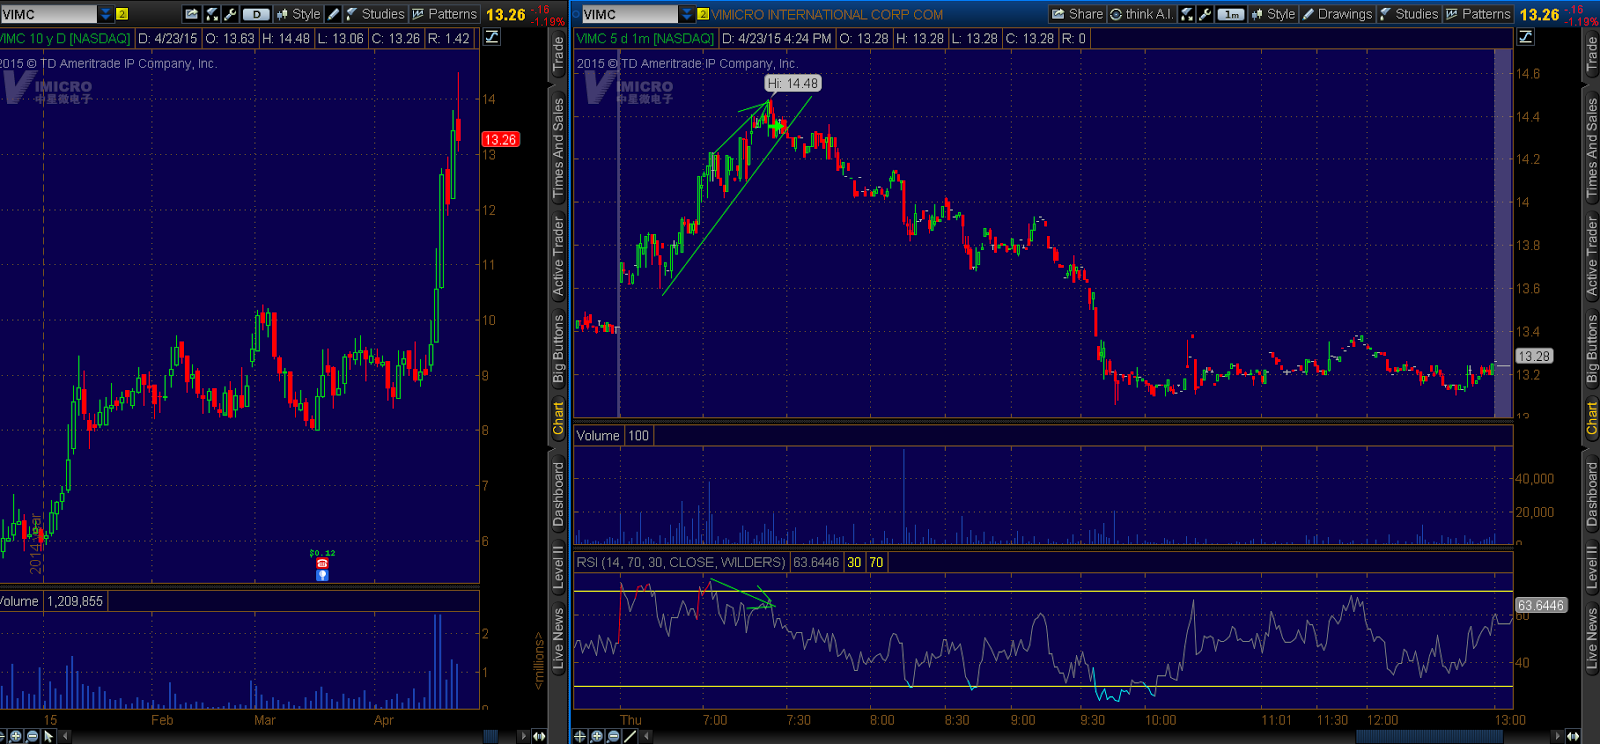Click the VIMC symbol field in right chart
1600x744 pixels.
coord(629,14)
